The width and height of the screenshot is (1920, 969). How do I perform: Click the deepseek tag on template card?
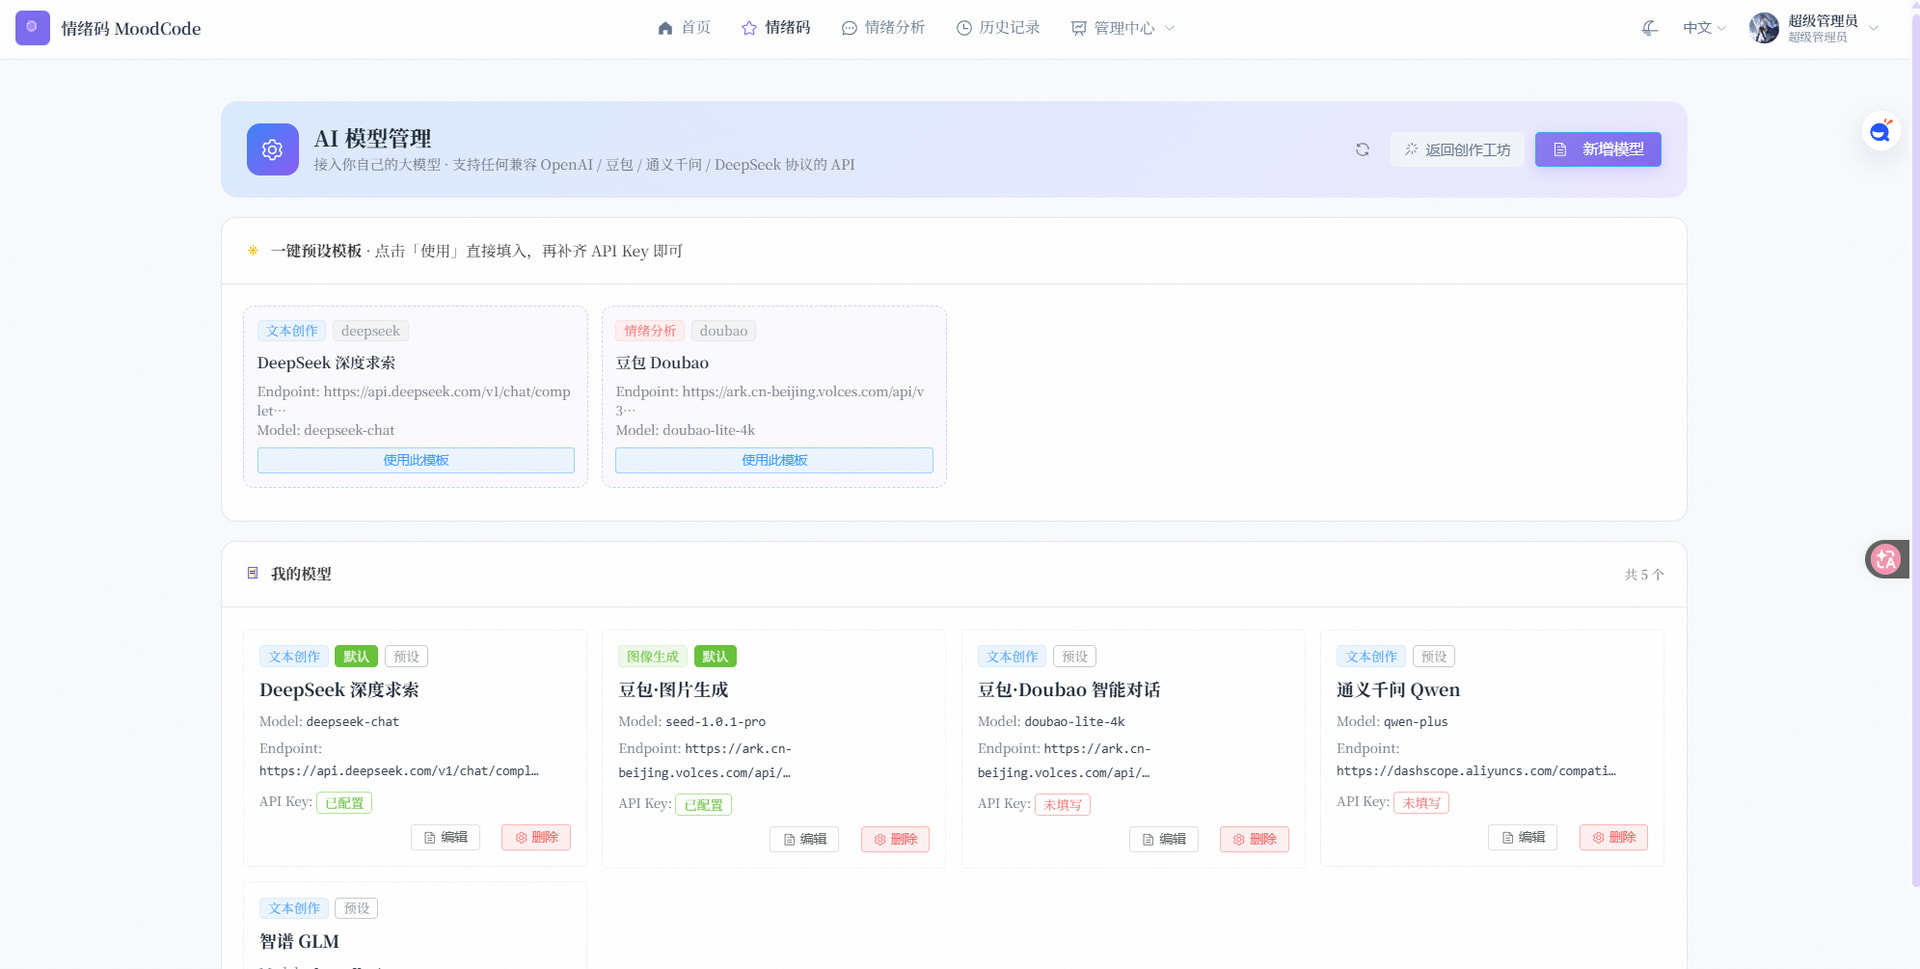coord(370,331)
